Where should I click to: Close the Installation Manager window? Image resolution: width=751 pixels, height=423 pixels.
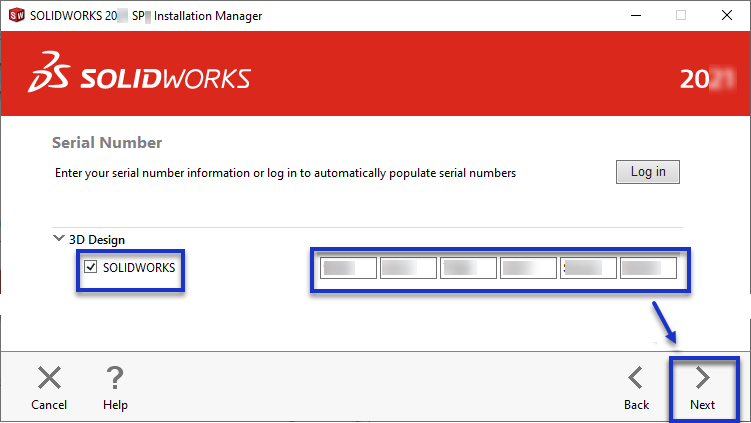pyautogui.click(x=727, y=15)
